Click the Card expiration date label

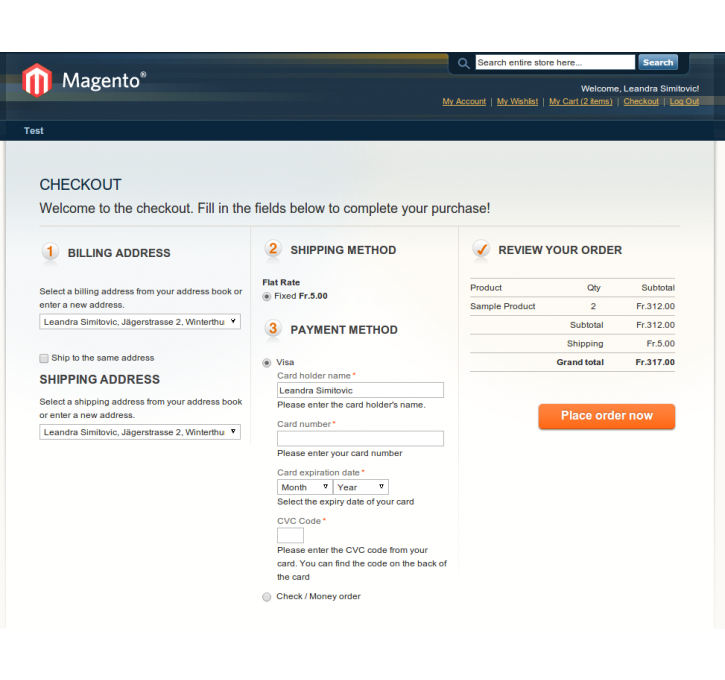click(x=318, y=472)
